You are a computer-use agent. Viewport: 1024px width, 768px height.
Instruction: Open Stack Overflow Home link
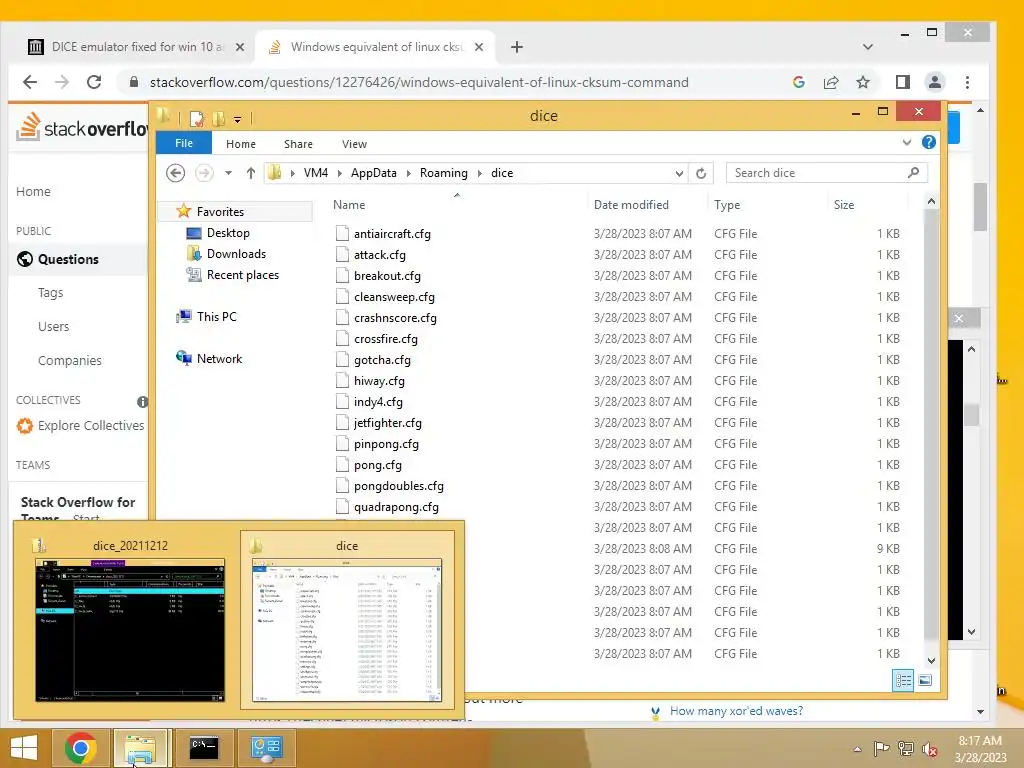tap(33, 191)
